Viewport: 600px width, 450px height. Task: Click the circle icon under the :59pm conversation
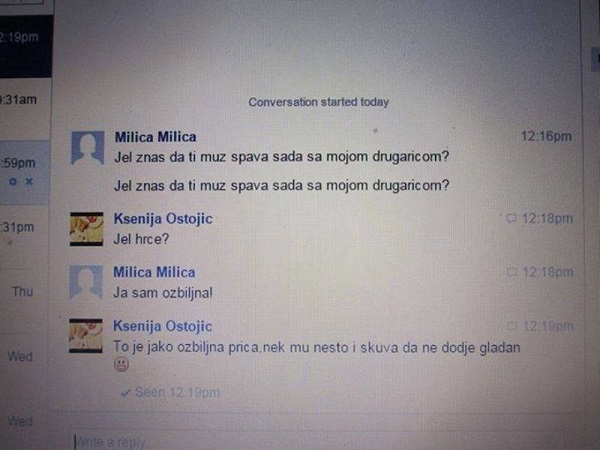[x=13, y=181]
